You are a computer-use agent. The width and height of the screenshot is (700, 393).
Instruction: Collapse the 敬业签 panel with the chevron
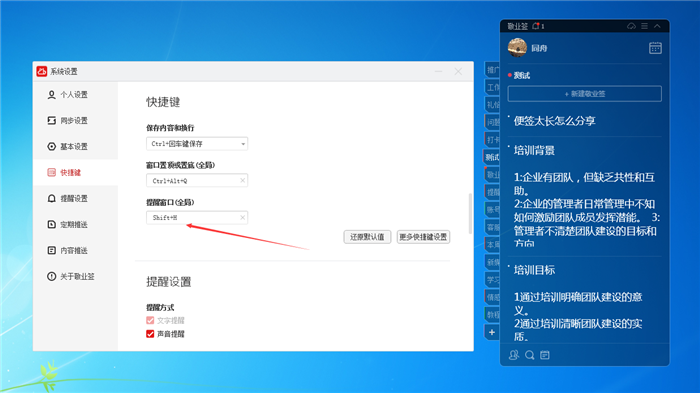tap(657, 26)
